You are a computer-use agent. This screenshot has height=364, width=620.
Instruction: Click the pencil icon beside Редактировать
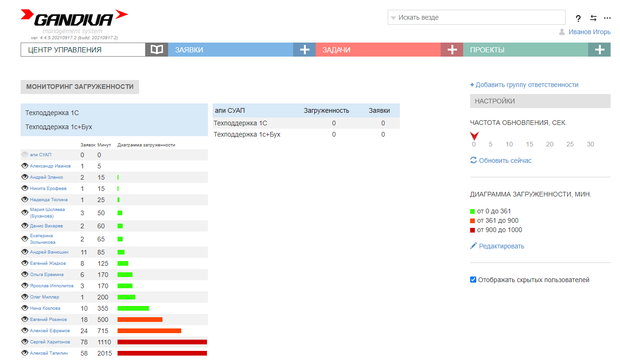point(473,246)
